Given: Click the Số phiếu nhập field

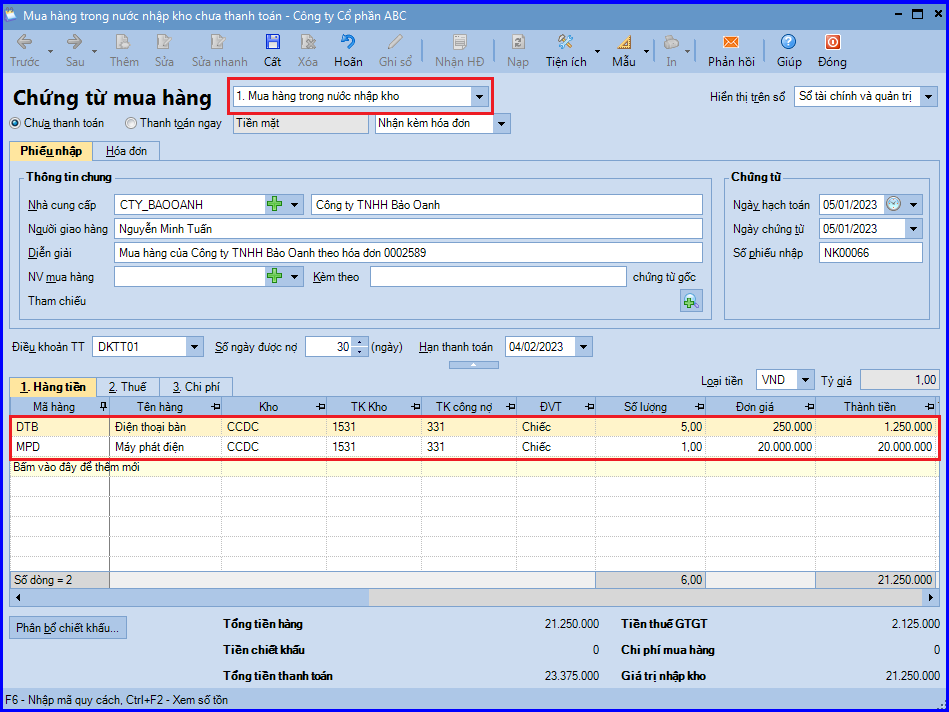Looking at the screenshot, I should [870, 252].
